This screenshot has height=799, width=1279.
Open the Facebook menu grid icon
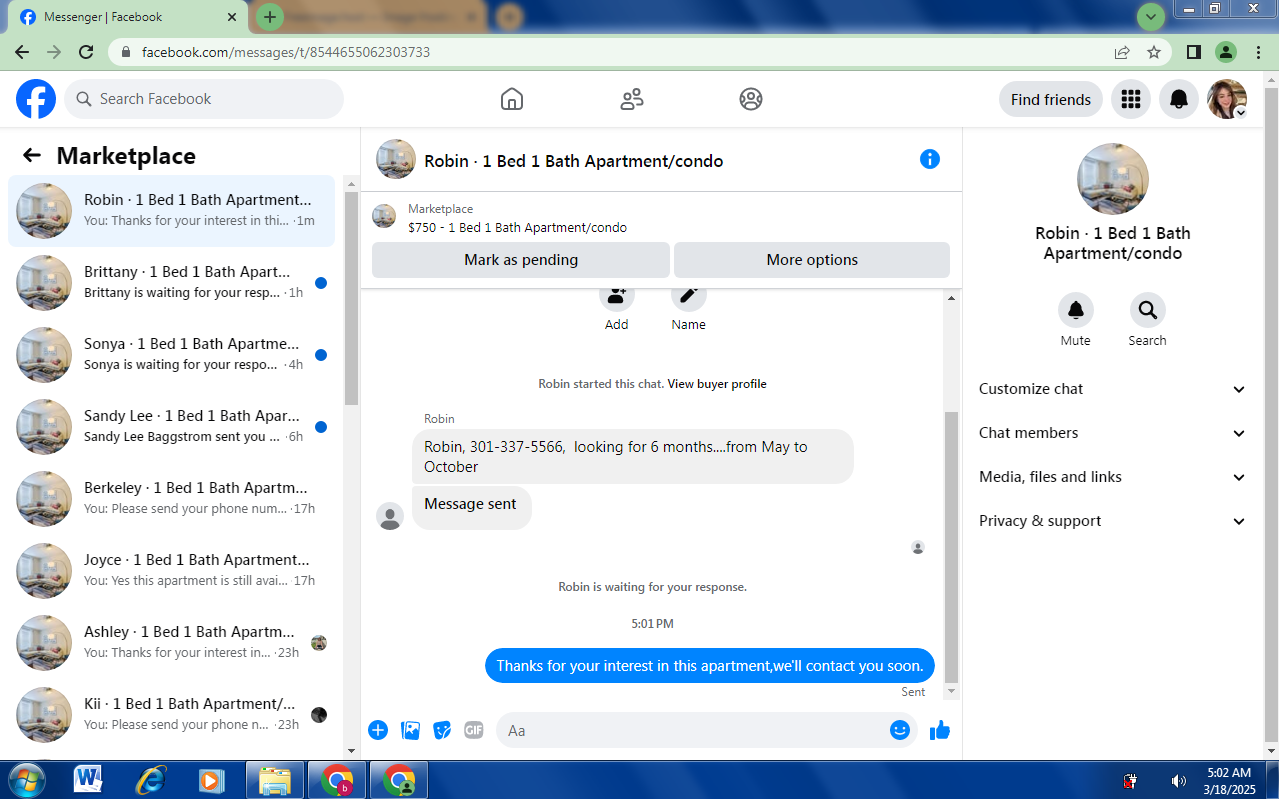click(x=1131, y=99)
